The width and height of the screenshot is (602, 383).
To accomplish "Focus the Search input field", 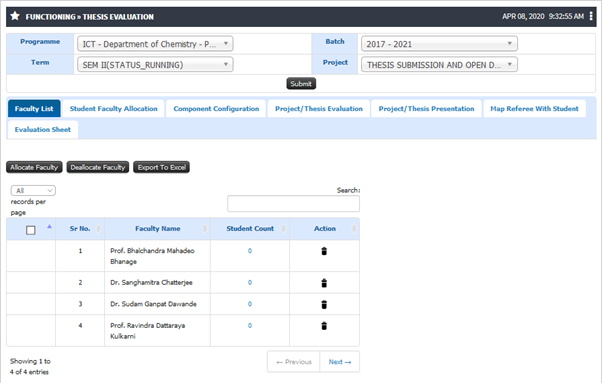I will [x=293, y=203].
